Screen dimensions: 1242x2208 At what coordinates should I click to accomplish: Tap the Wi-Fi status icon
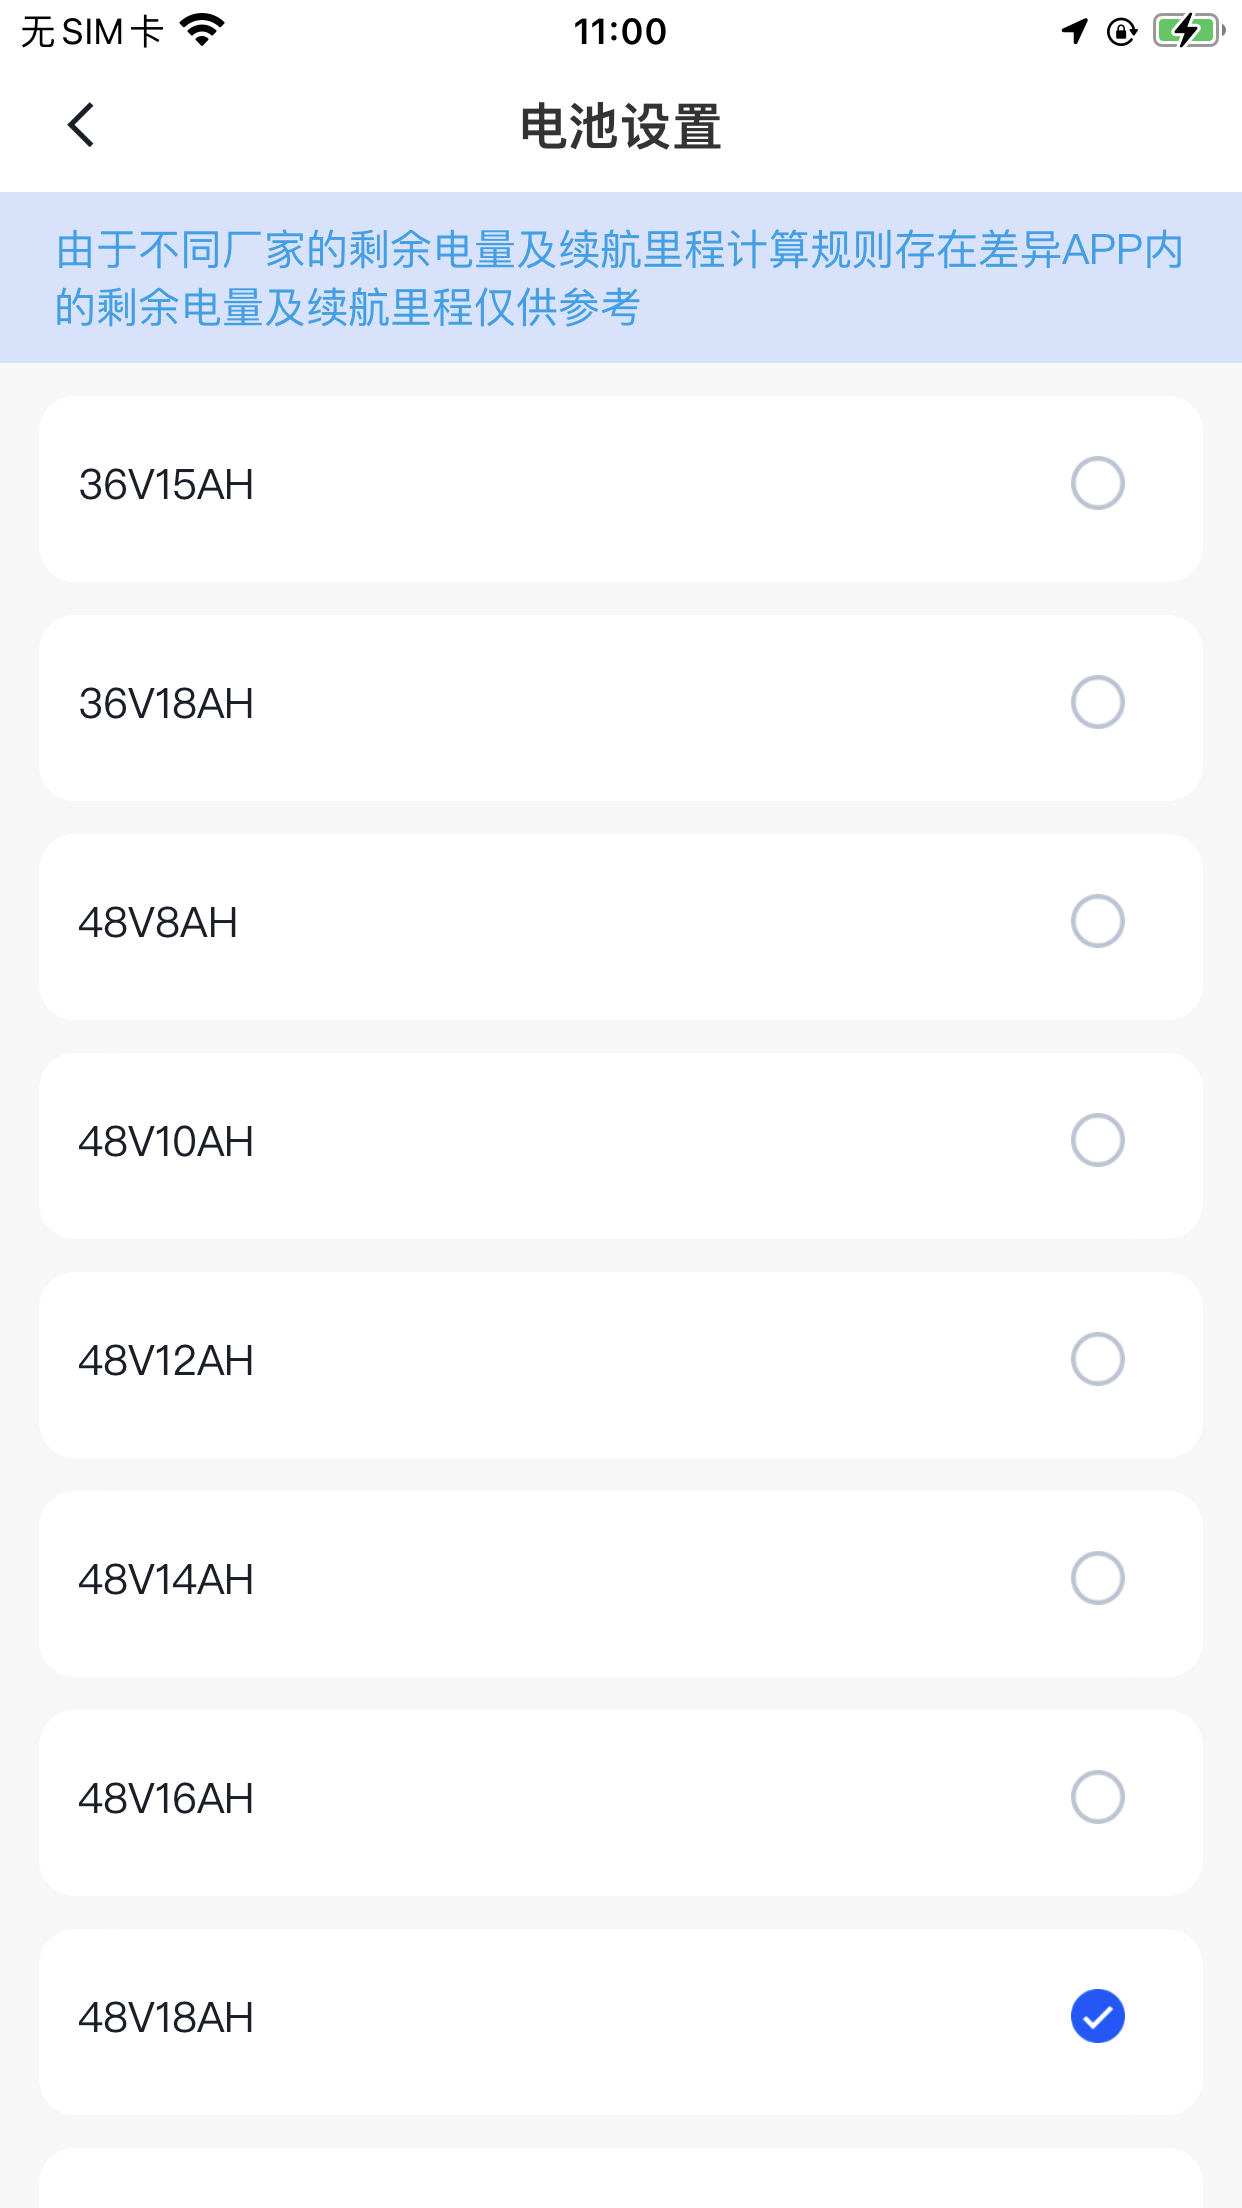(202, 31)
